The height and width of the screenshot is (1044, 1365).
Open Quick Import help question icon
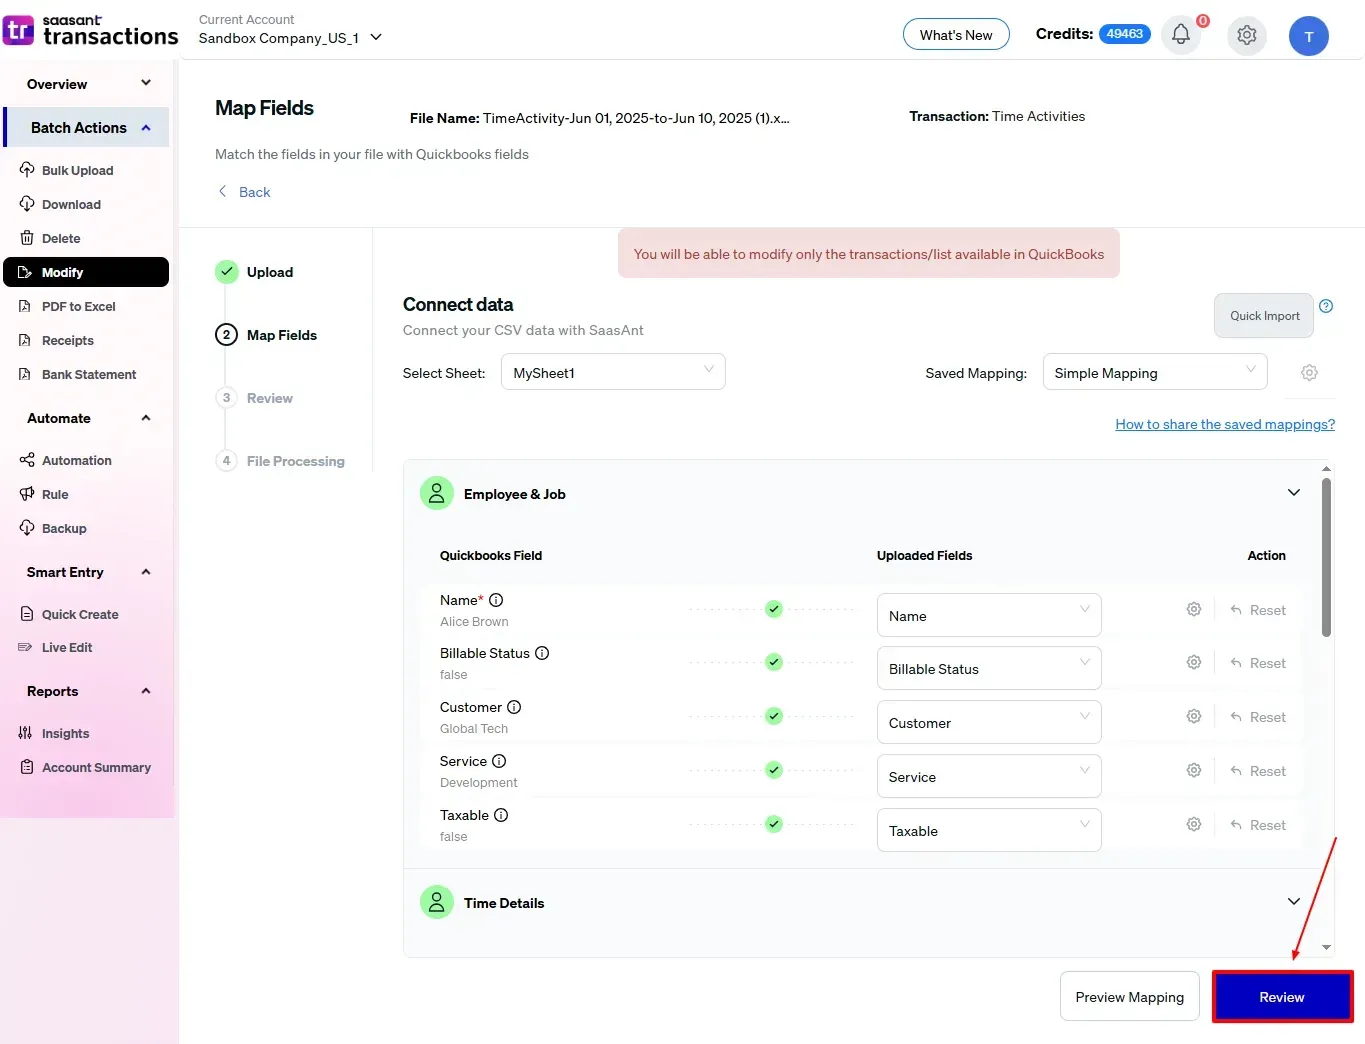(x=1326, y=306)
